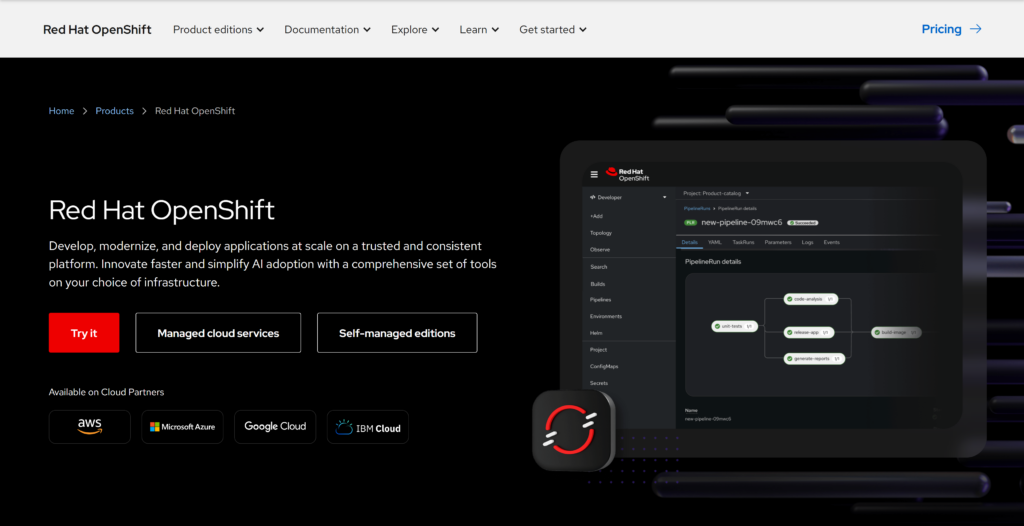Select ConfigMaps in the console sidebar
This screenshot has width=1024, height=526.
point(604,367)
